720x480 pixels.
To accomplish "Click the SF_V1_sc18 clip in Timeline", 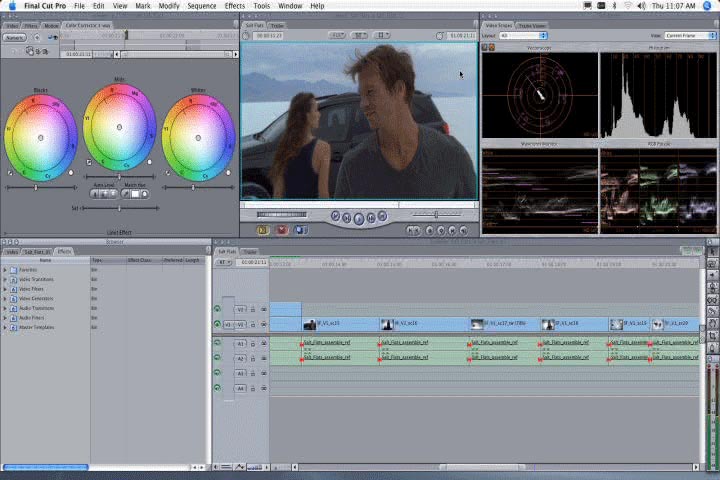I will (x=574, y=324).
